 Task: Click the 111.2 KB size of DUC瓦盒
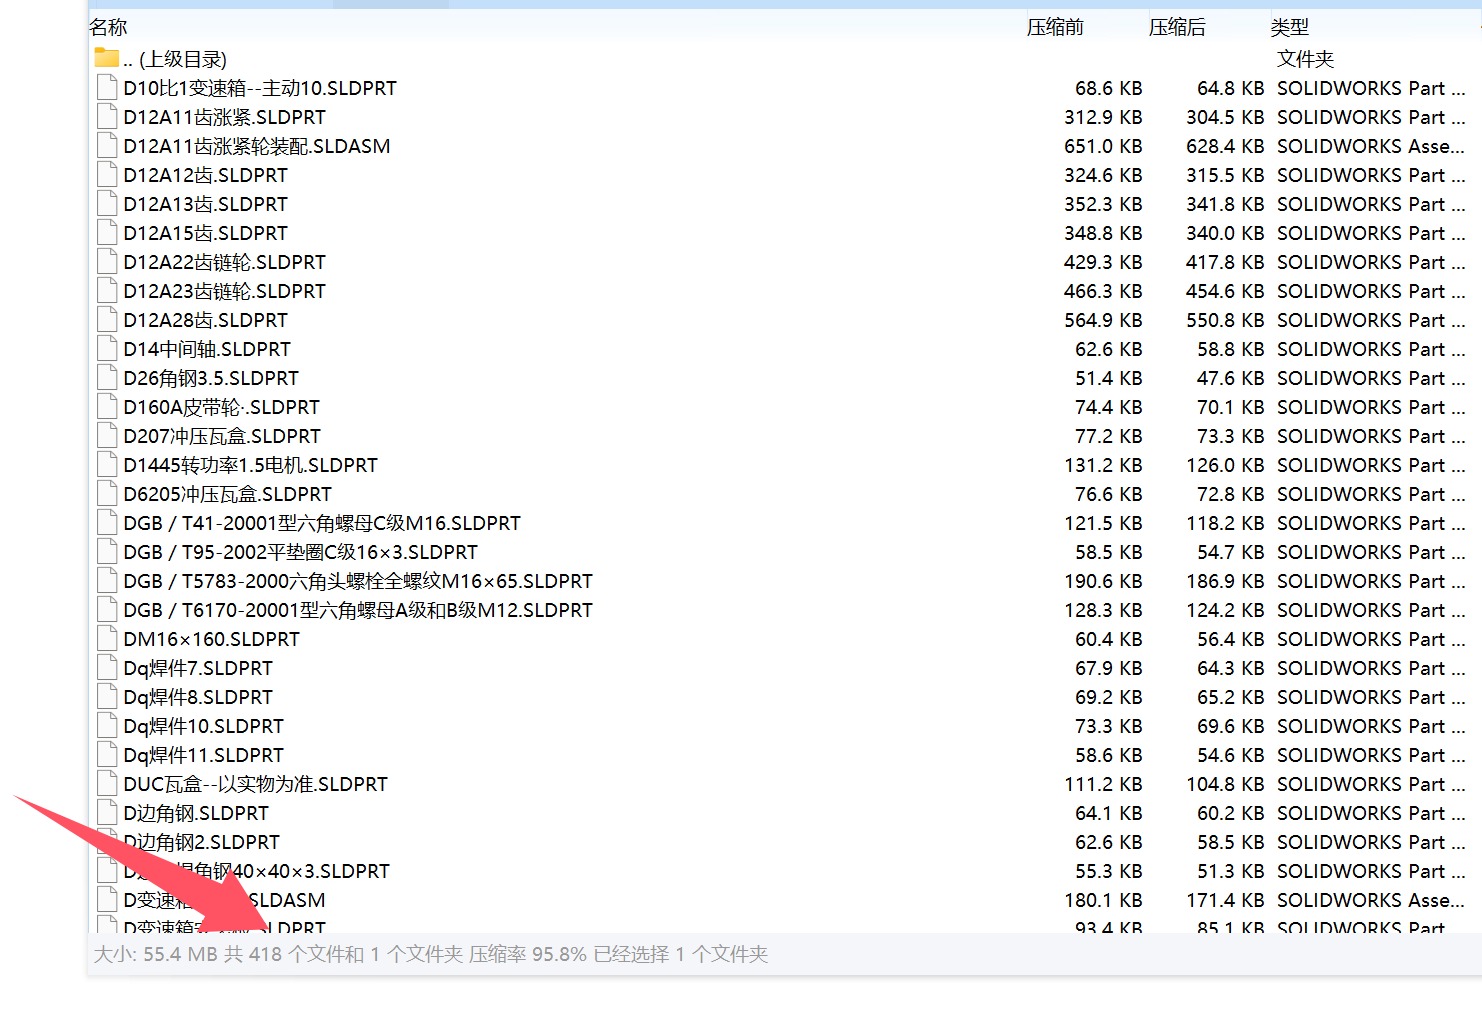tap(1103, 784)
